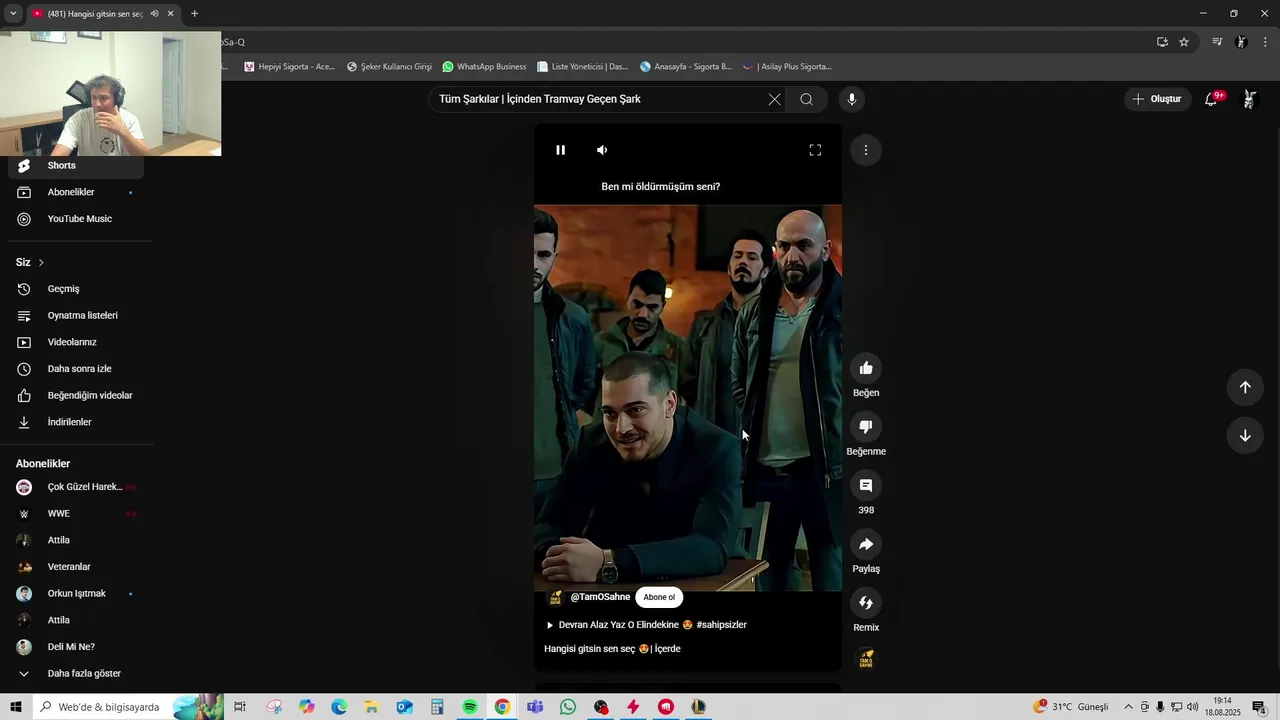Image resolution: width=1280 pixels, height=720 pixels.
Task: Show hidden system tray icons
Action: pyautogui.click(x=1129, y=707)
